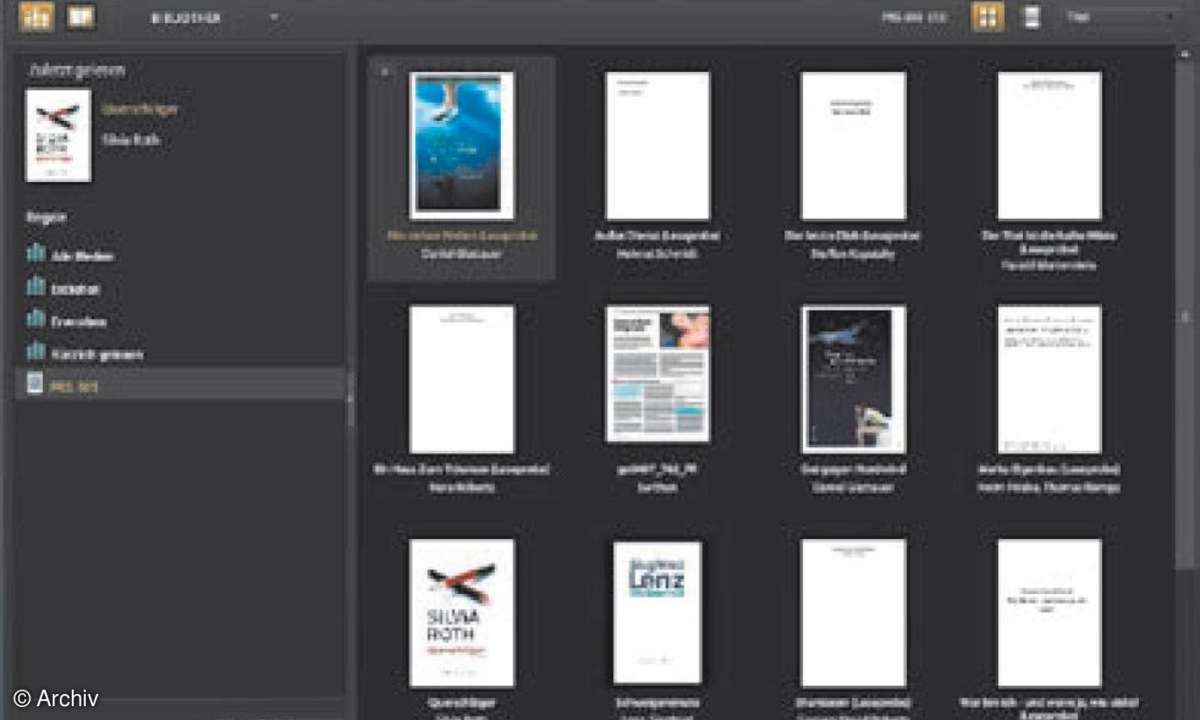This screenshot has width=1200, height=720.
Task: Select the blue underwater cover by Daniel Glattauer
Action: [x=462, y=146]
